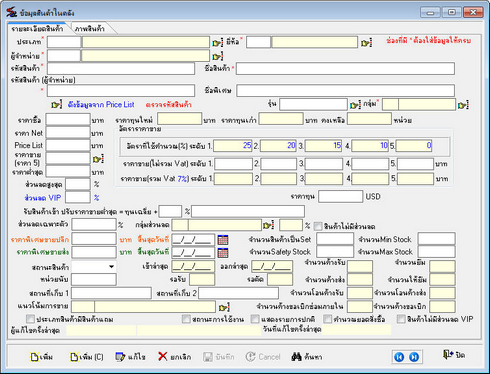The width and height of the screenshot is (490, 374).
Task: Click the Price List price input field
Action: coord(68,145)
